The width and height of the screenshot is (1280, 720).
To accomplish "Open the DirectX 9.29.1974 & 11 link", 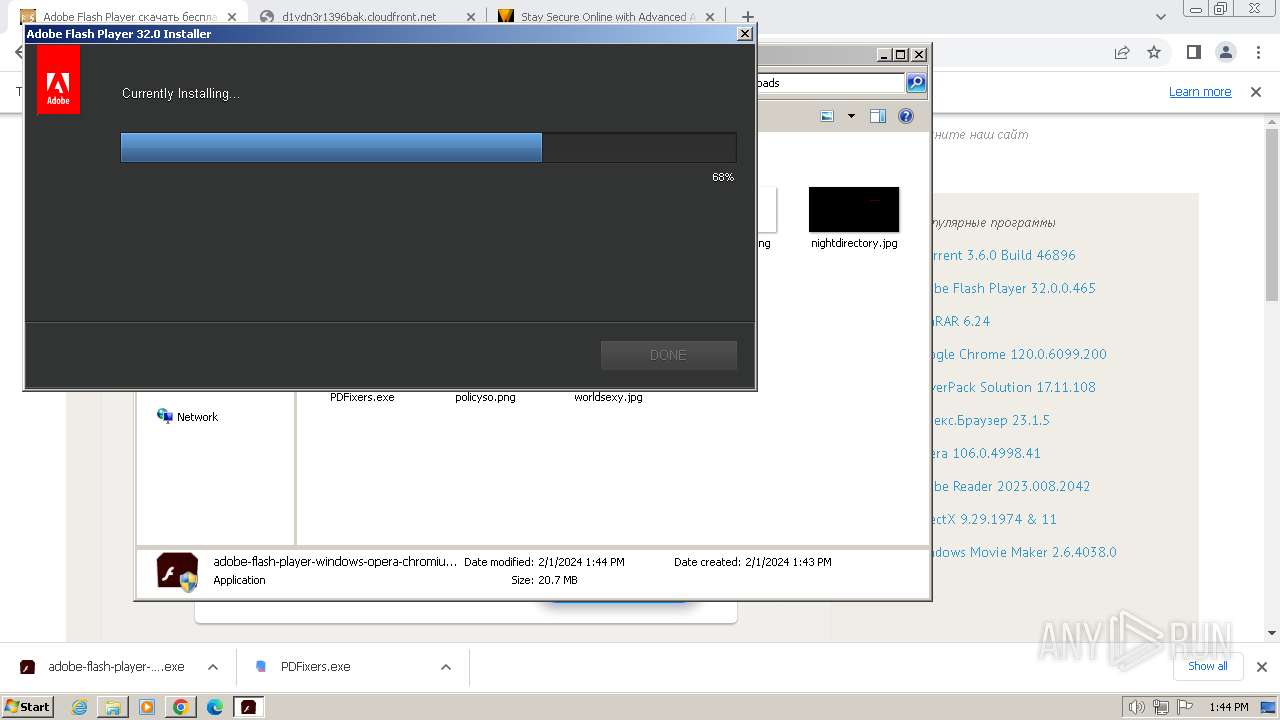I will 994,519.
